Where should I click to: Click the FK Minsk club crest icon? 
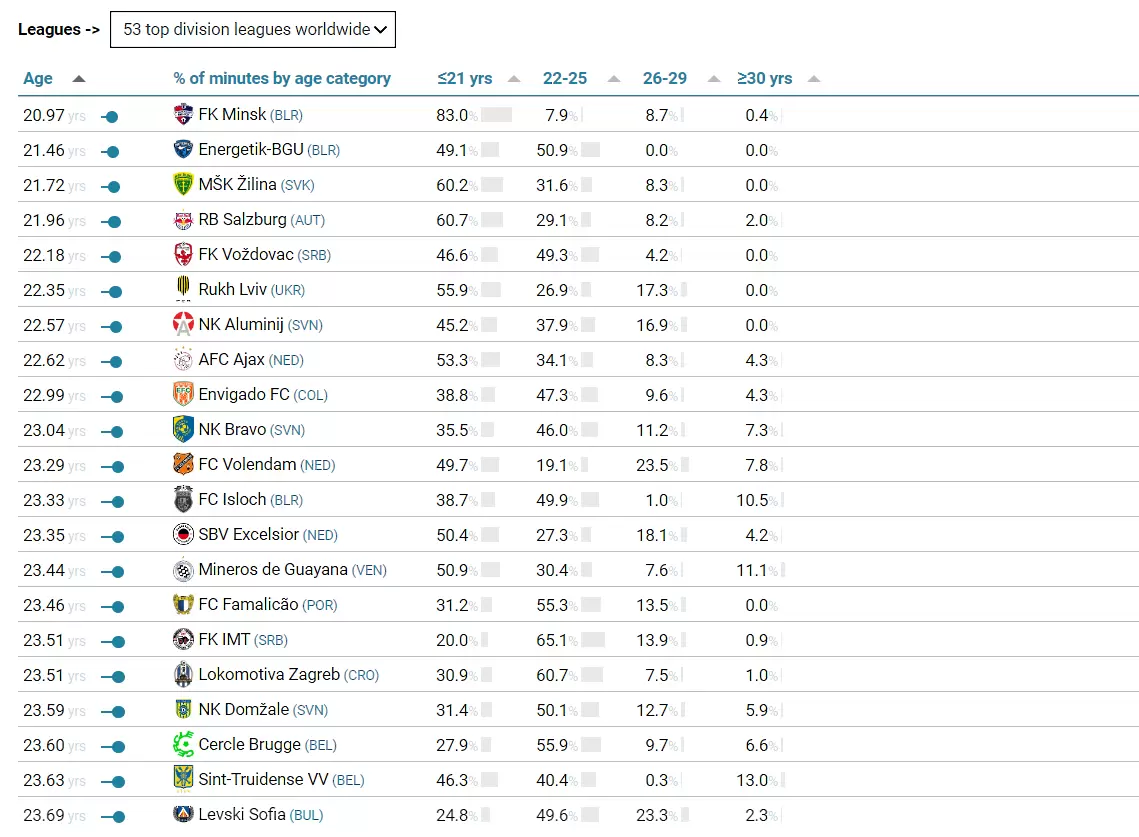(183, 115)
